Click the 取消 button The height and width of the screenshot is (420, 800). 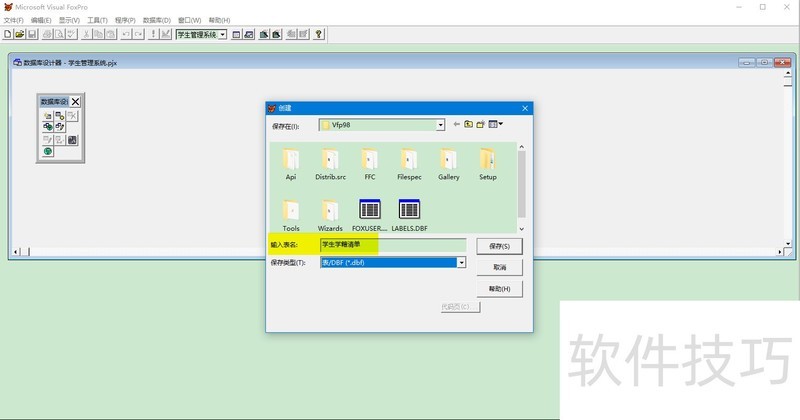(x=500, y=268)
